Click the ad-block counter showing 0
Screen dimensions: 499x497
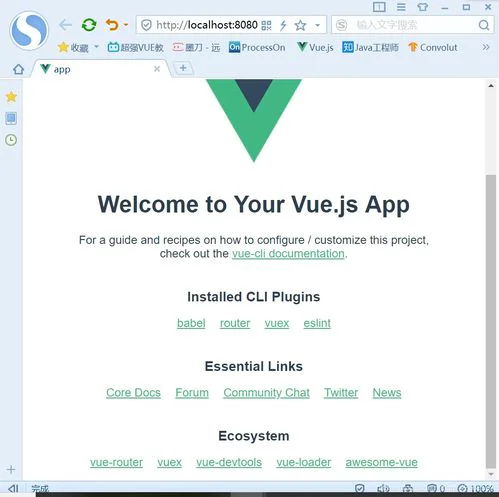[436, 489]
